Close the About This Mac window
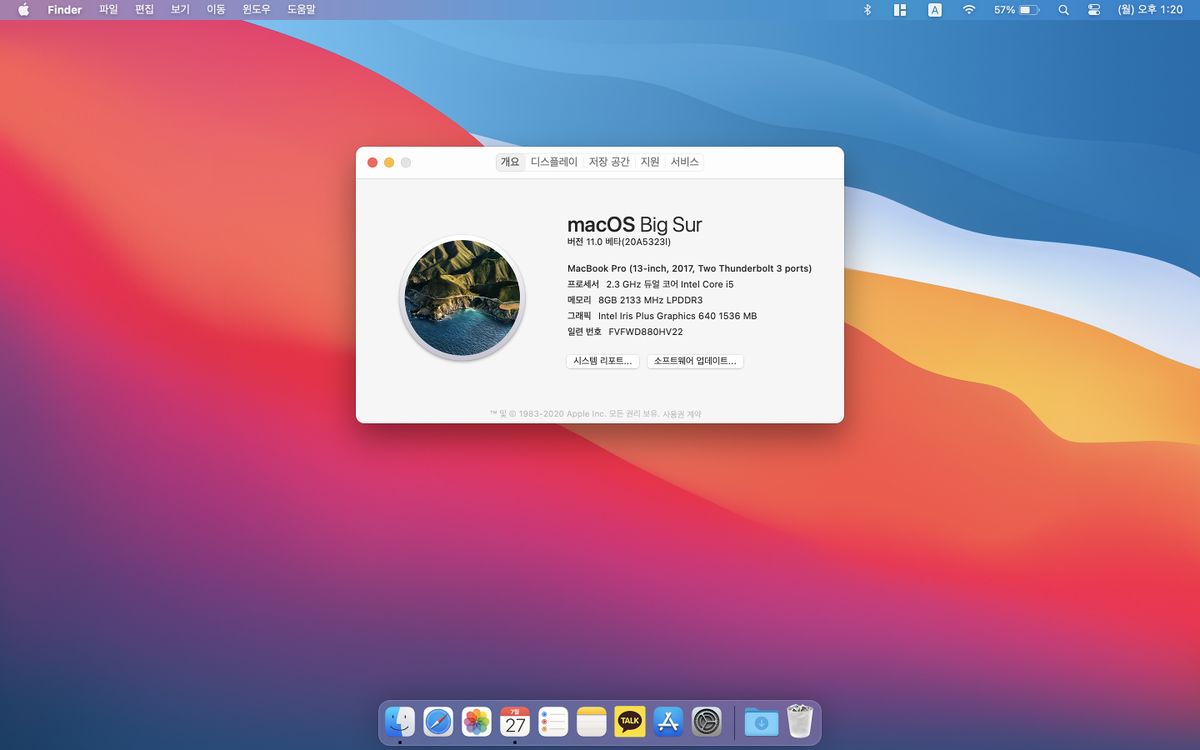 [x=373, y=162]
